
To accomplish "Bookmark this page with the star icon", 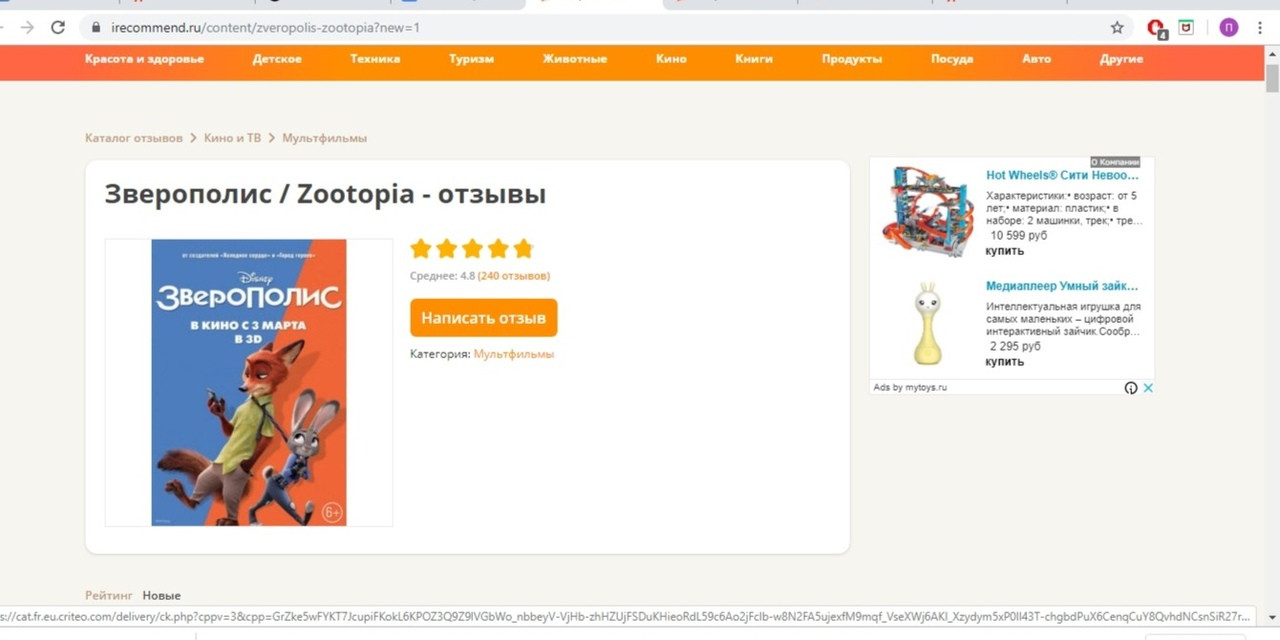I will tap(1117, 28).
